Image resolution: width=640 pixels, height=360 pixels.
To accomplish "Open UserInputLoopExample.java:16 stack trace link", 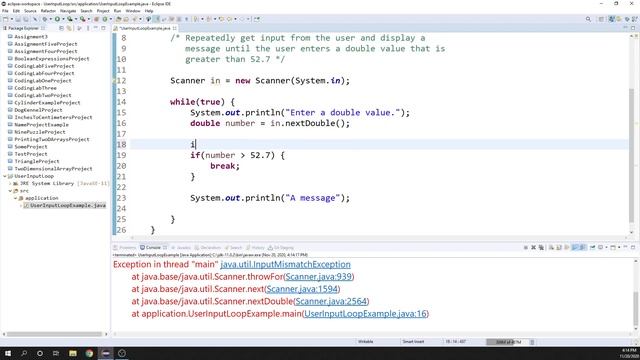I will click(365, 314).
